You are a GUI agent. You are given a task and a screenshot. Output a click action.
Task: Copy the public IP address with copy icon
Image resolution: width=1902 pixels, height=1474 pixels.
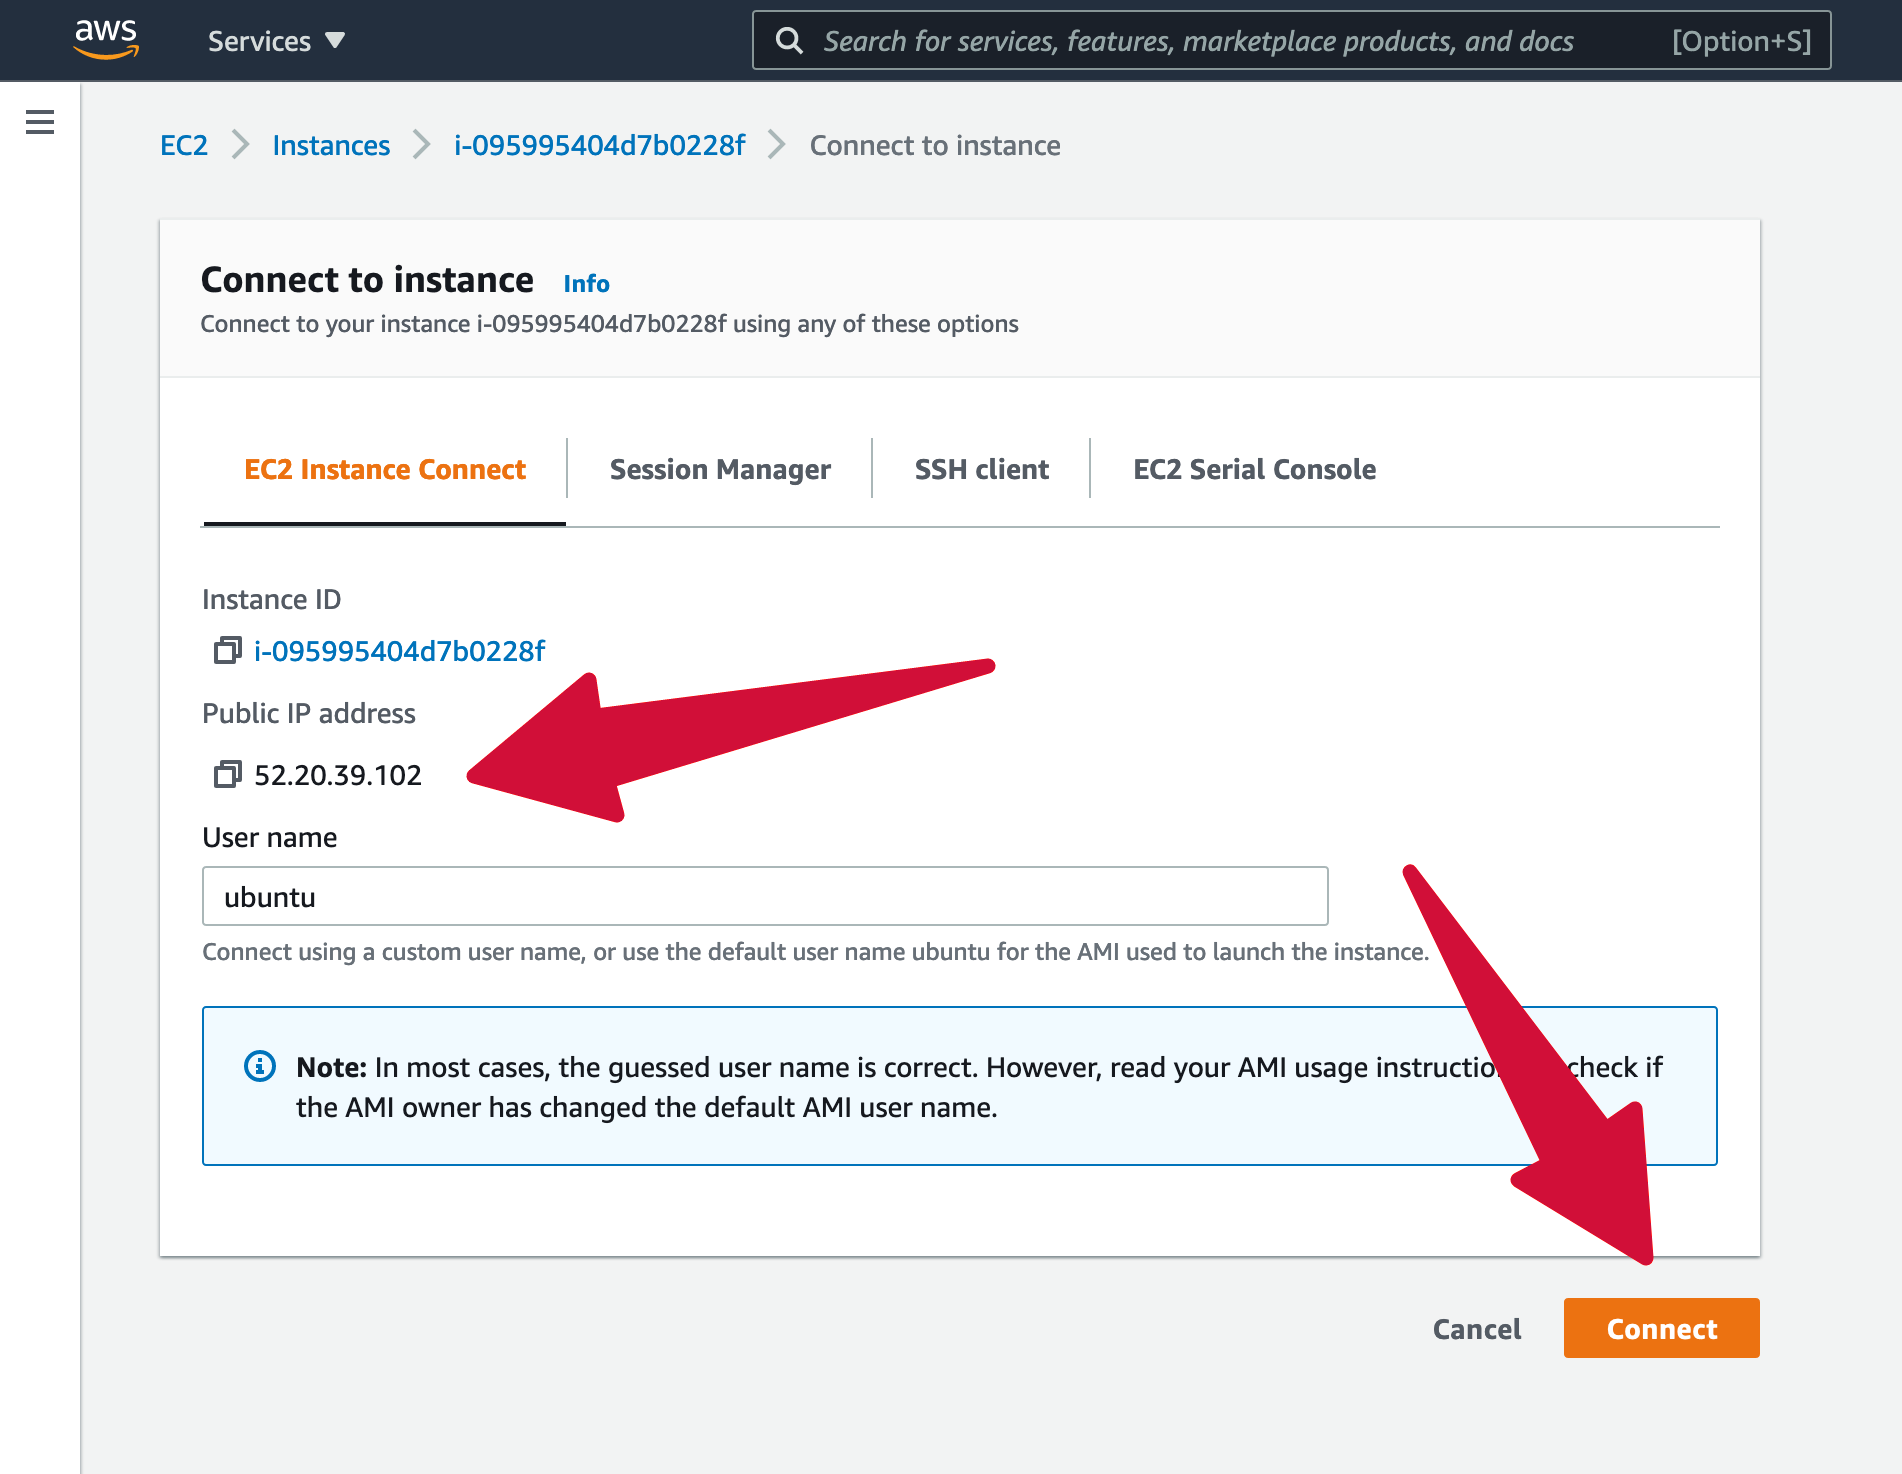click(227, 775)
